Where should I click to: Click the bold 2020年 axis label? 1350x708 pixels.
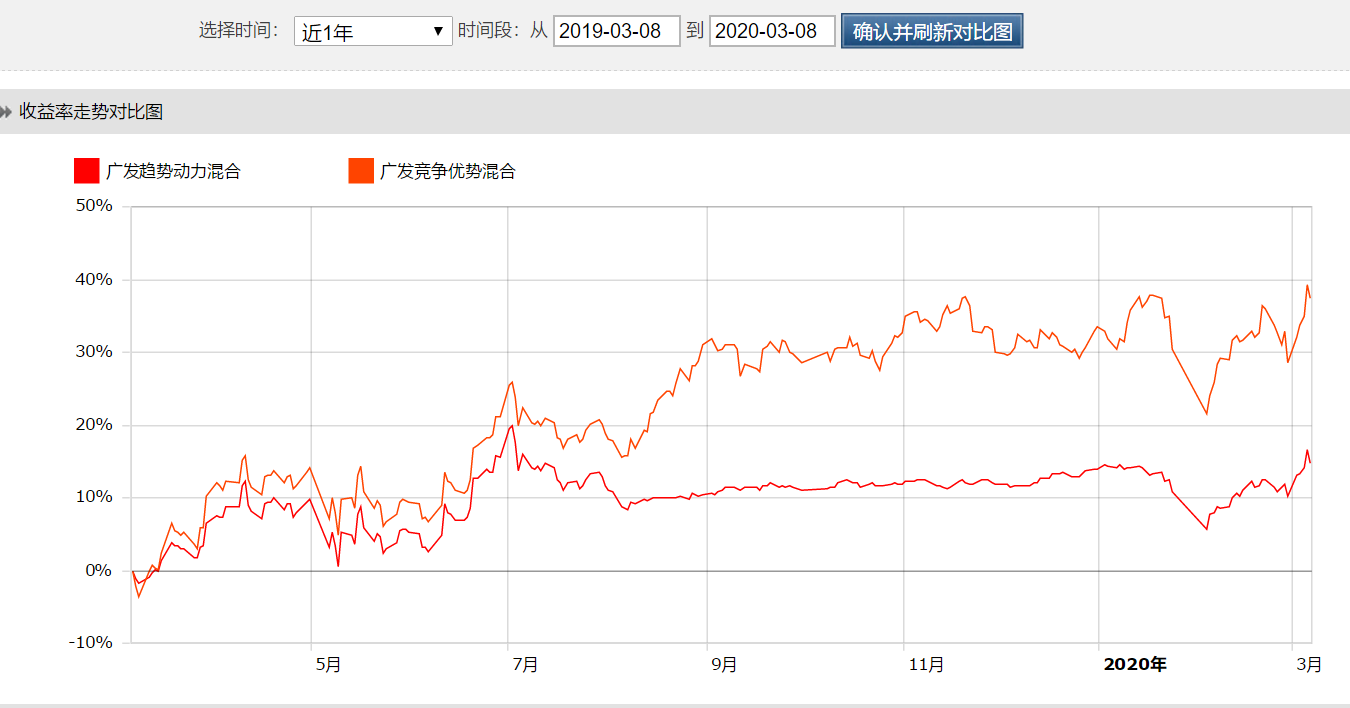(x=1134, y=664)
